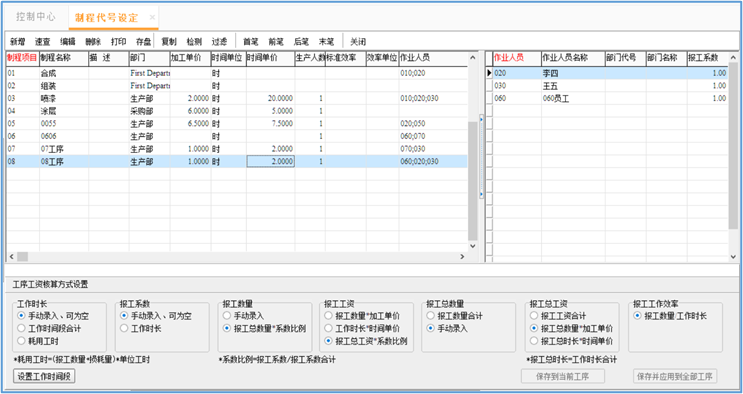
Task: Click 采购部 department cell of row 04
Action: (x=149, y=111)
